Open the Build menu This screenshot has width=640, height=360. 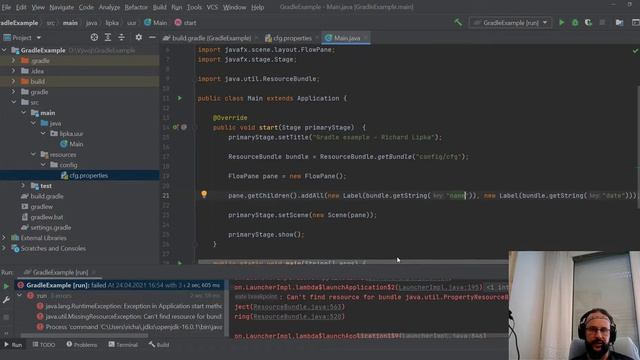click(x=160, y=7)
